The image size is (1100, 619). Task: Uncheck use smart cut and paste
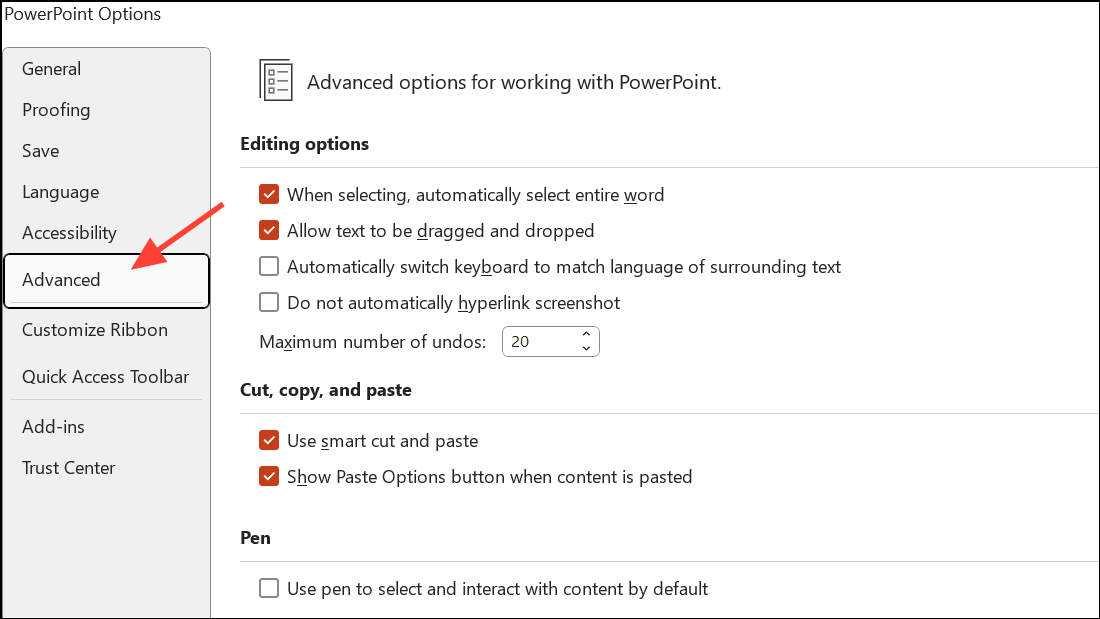click(x=269, y=440)
